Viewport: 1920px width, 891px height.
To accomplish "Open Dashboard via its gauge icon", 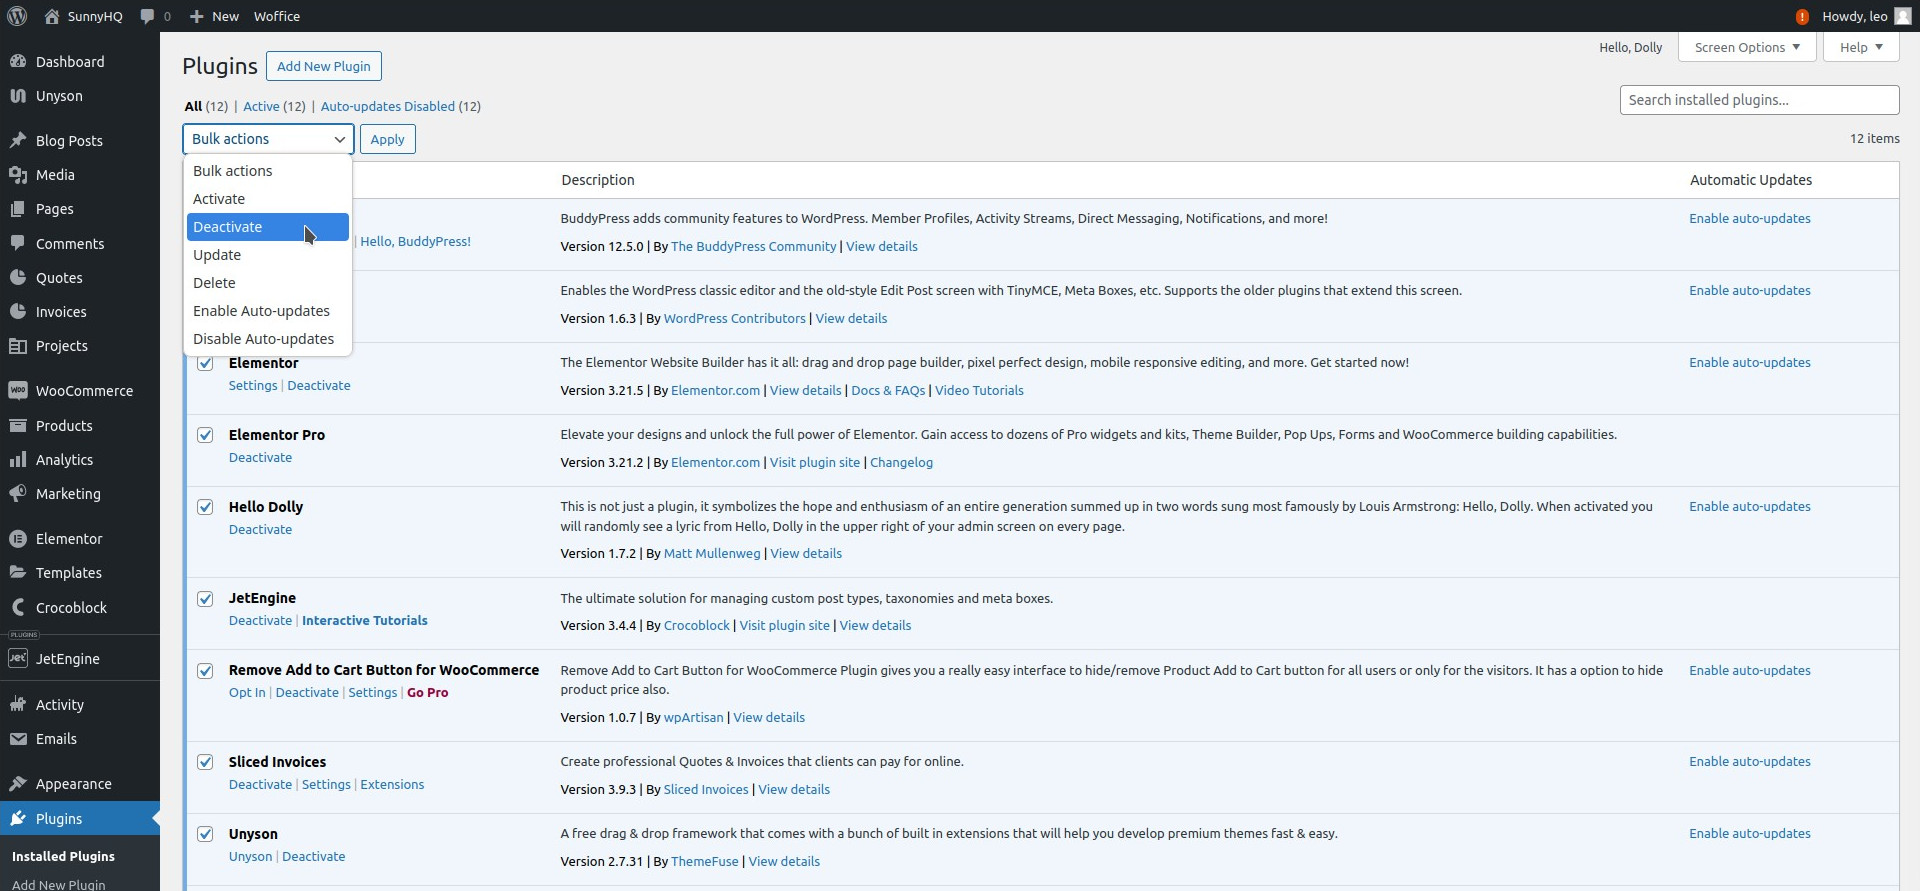I will pyautogui.click(x=18, y=61).
